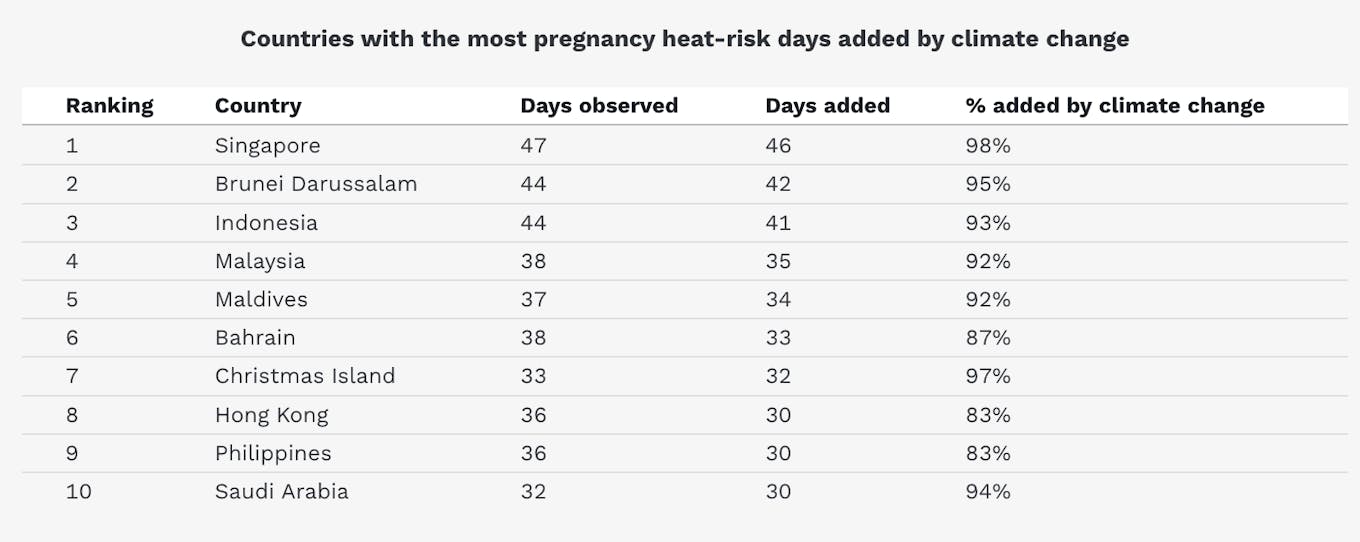Select the Saudi Arabia country cell

click(282, 492)
